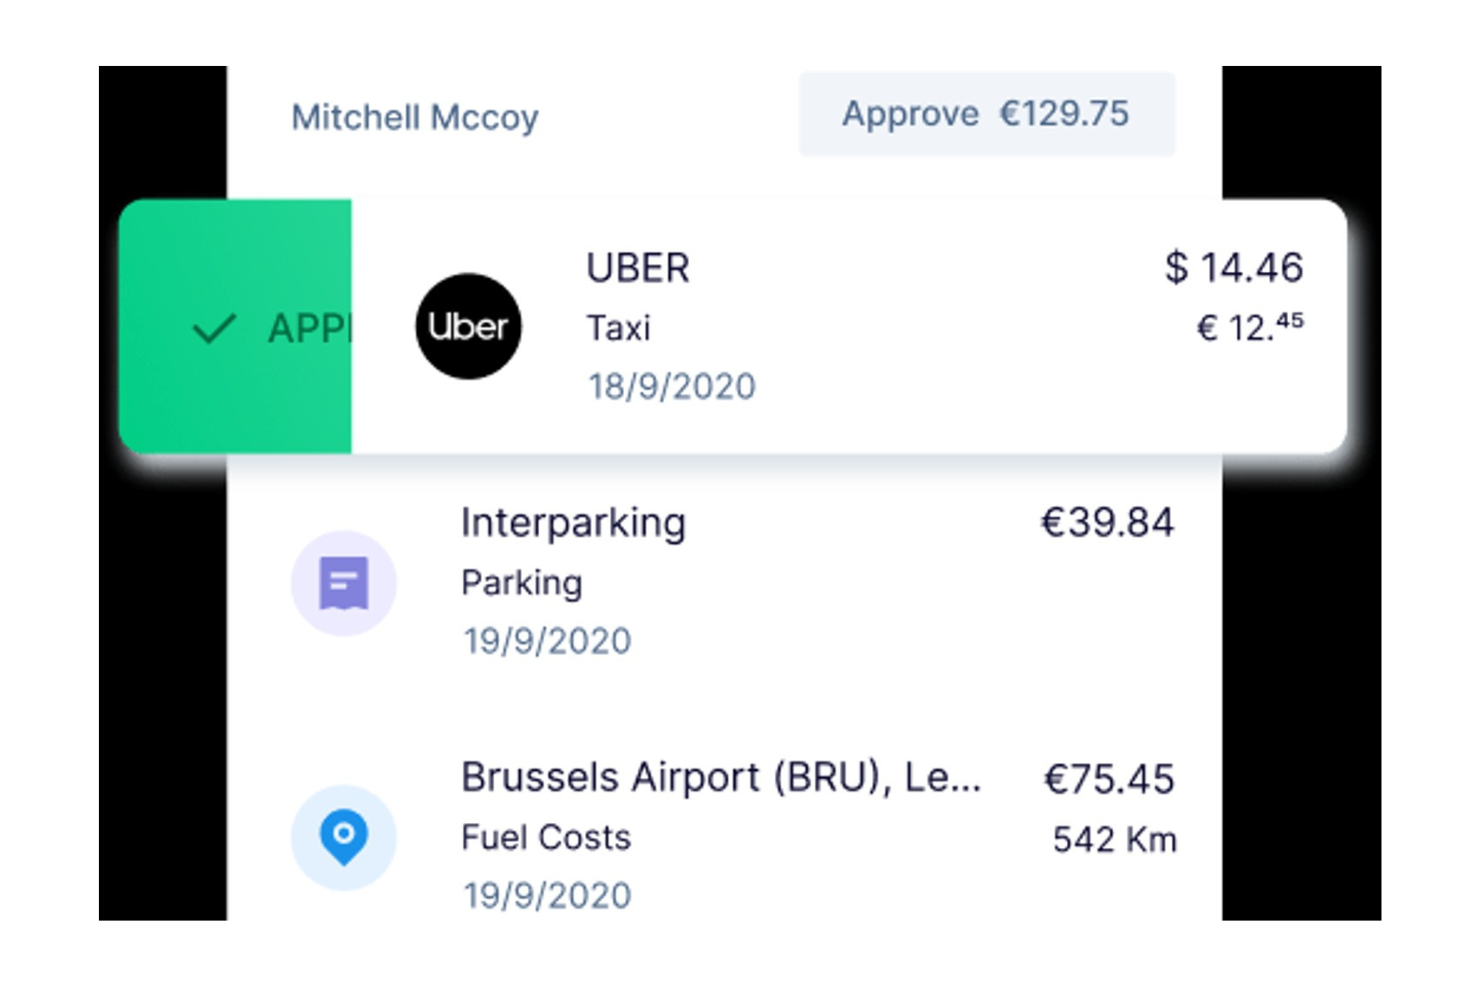
Task: Click the 542 Km distance value
Action: tap(1114, 840)
